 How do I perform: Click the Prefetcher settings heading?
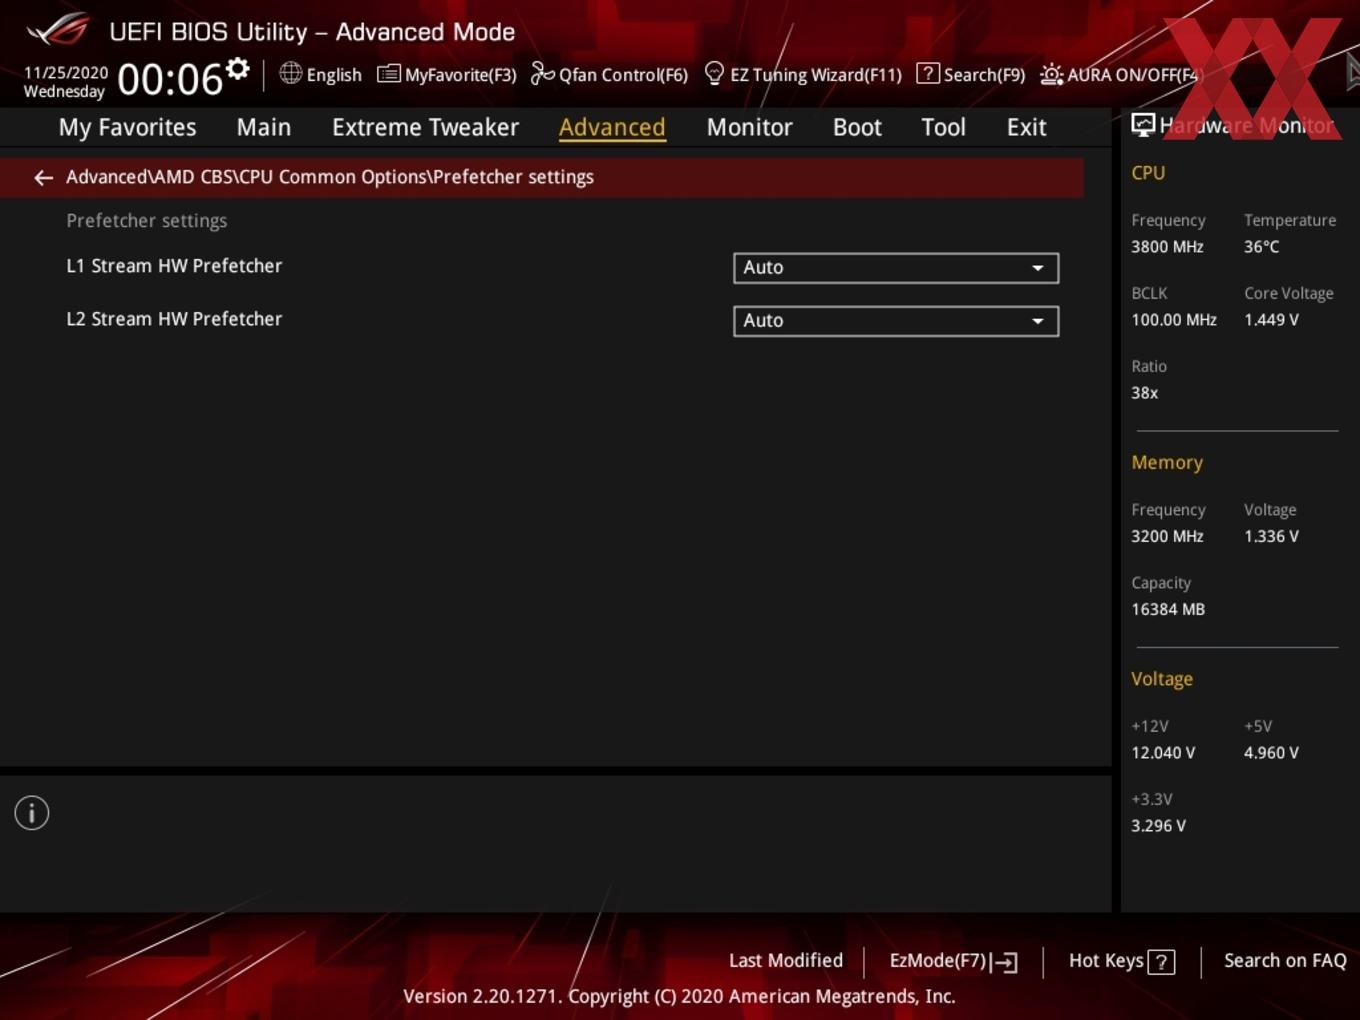[146, 221]
